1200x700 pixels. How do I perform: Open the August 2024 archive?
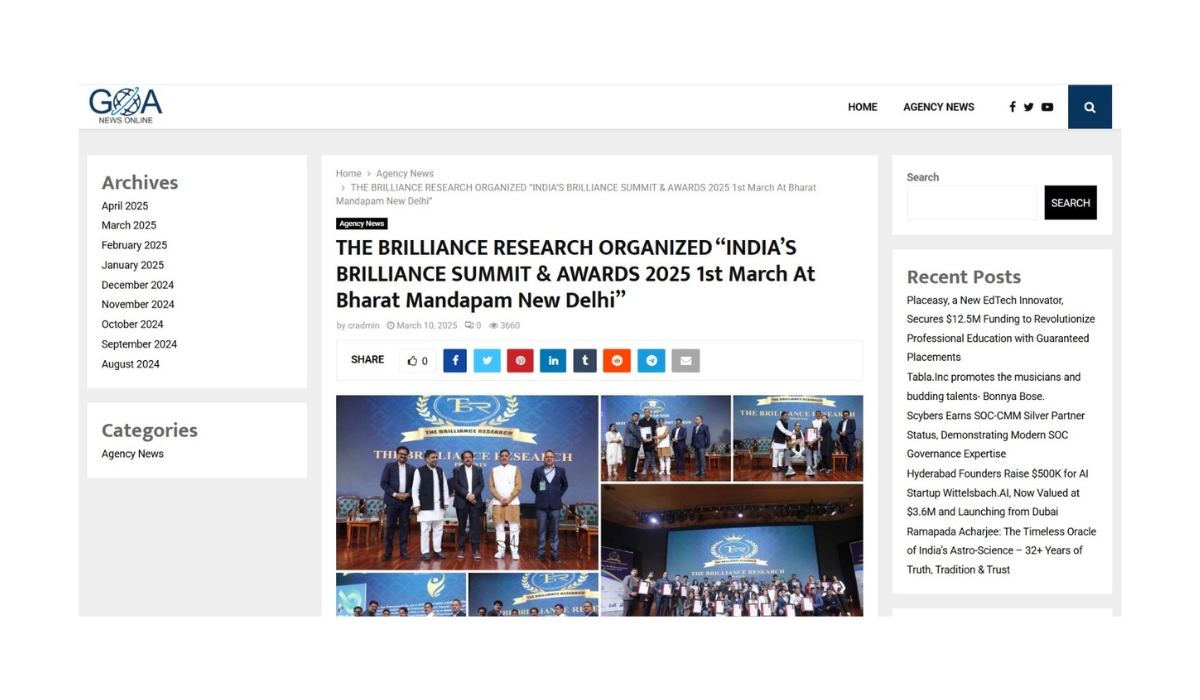[x=130, y=364]
